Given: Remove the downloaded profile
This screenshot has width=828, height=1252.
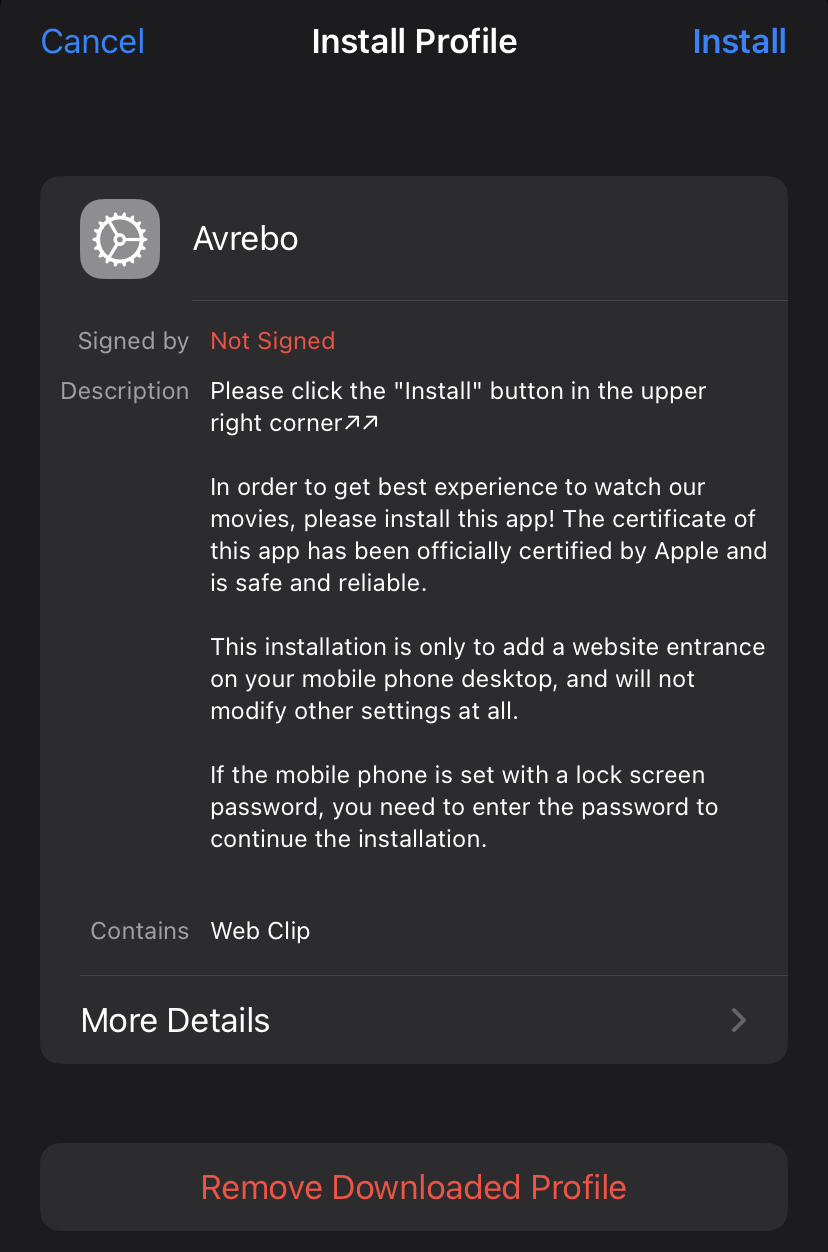Looking at the screenshot, I should 414,1187.
